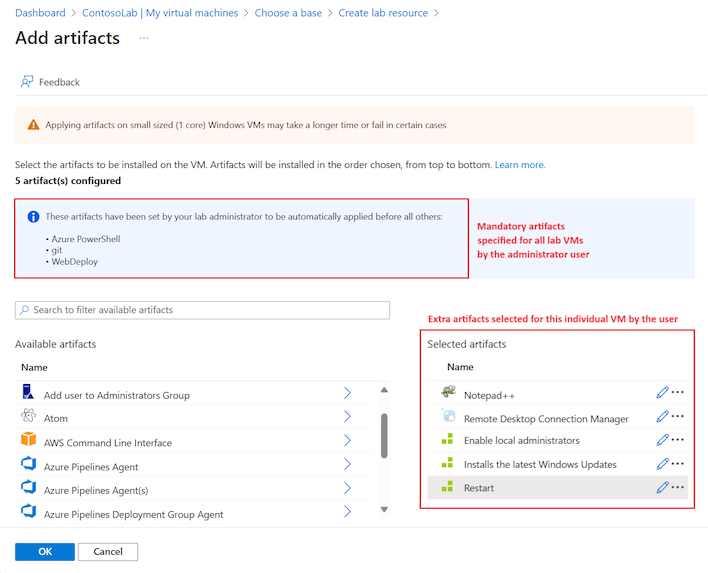Navigate to Choose a base breadcrumb
708x573 pixels.
click(x=289, y=13)
